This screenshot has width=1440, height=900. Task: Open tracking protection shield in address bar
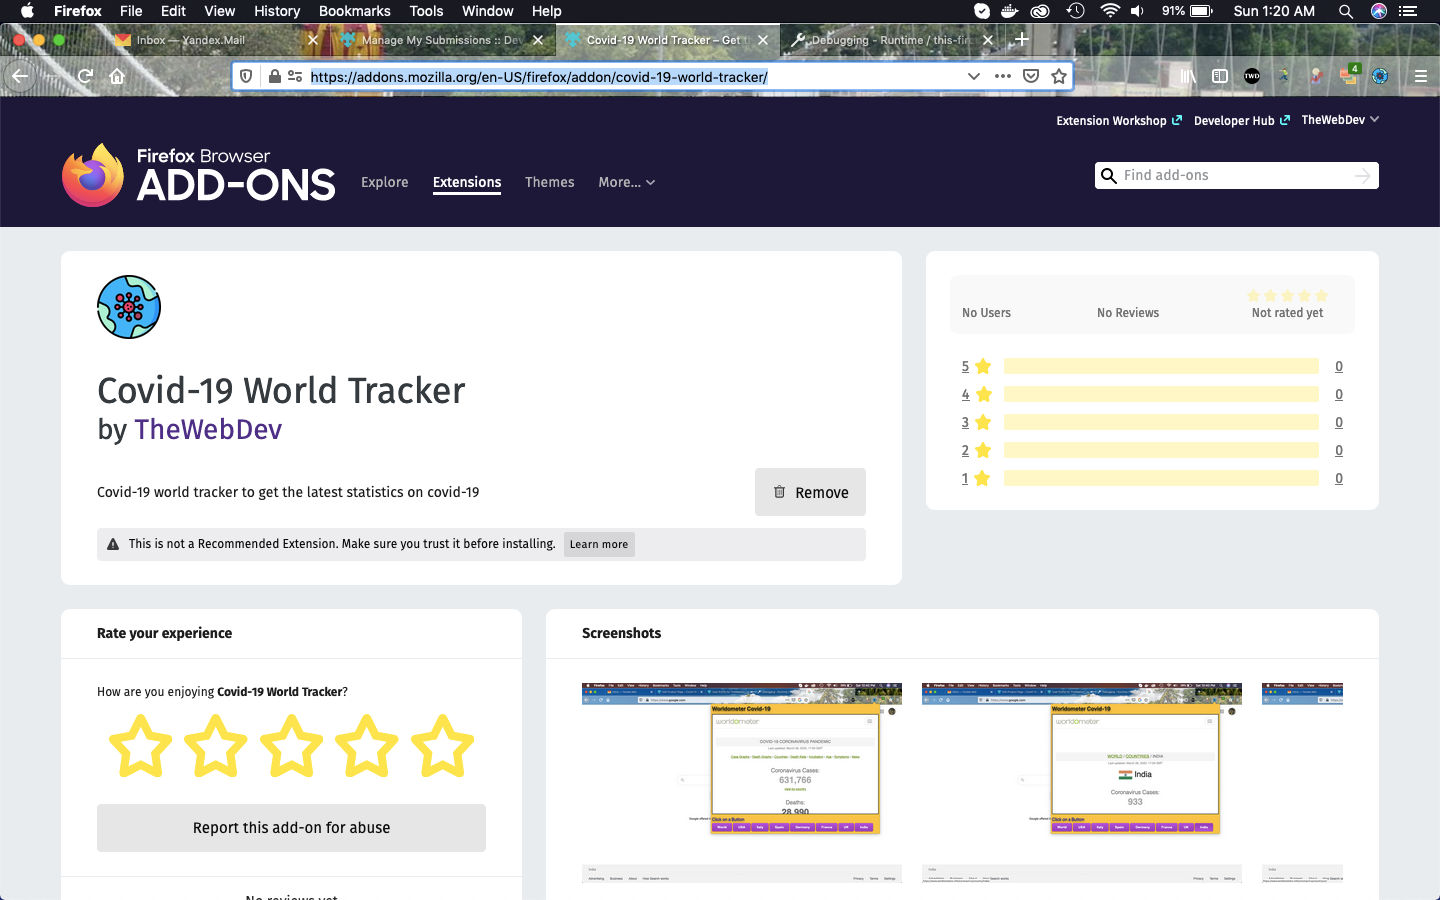point(246,76)
